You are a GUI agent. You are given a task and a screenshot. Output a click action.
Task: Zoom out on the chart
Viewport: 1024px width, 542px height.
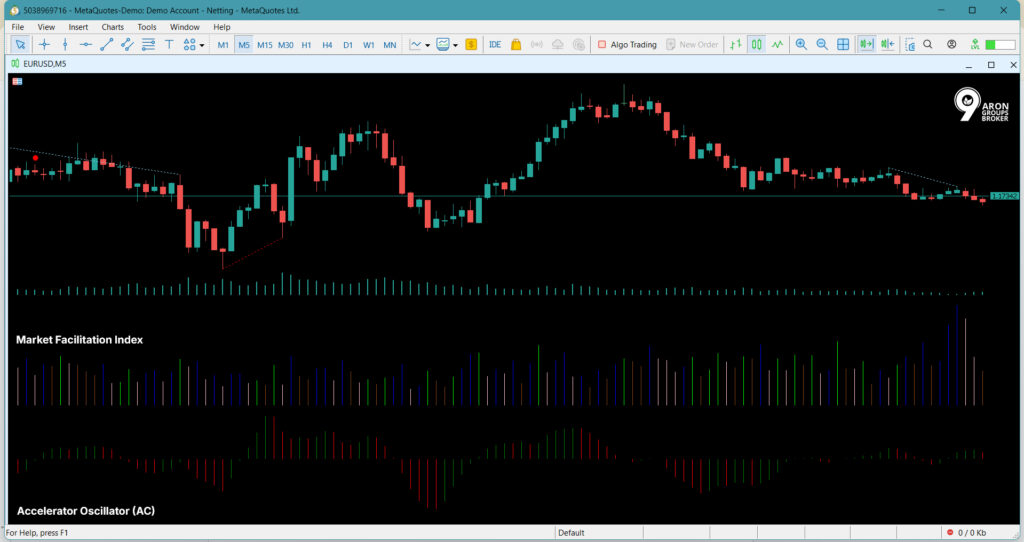822,44
